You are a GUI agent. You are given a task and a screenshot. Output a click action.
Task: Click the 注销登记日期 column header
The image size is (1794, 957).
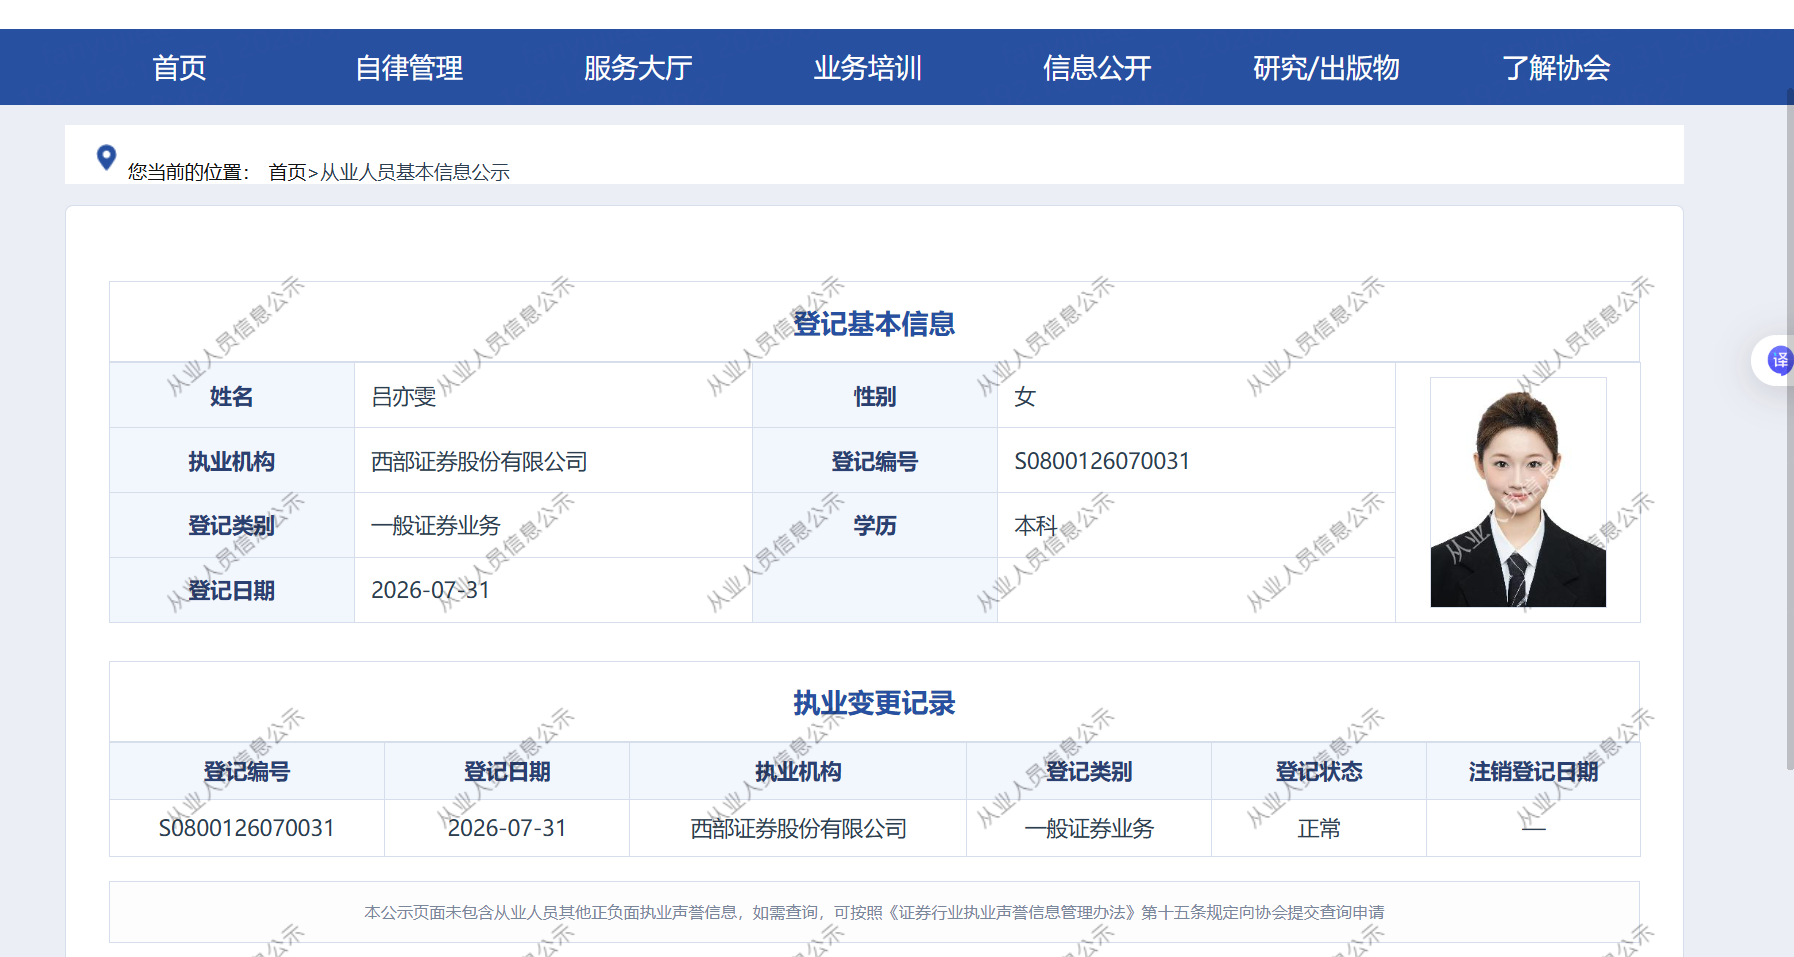(x=1533, y=772)
